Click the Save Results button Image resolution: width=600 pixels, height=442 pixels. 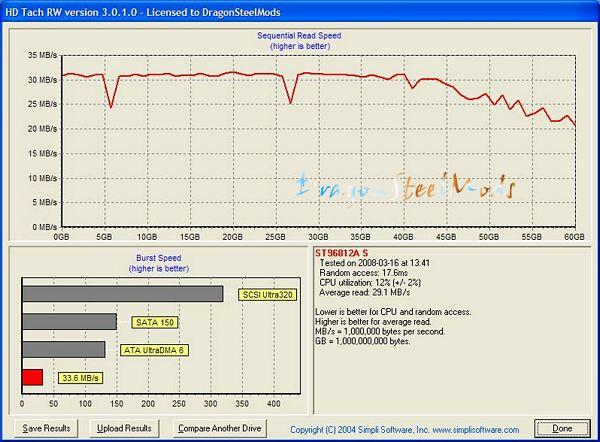pyautogui.click(x=46, y=428)
